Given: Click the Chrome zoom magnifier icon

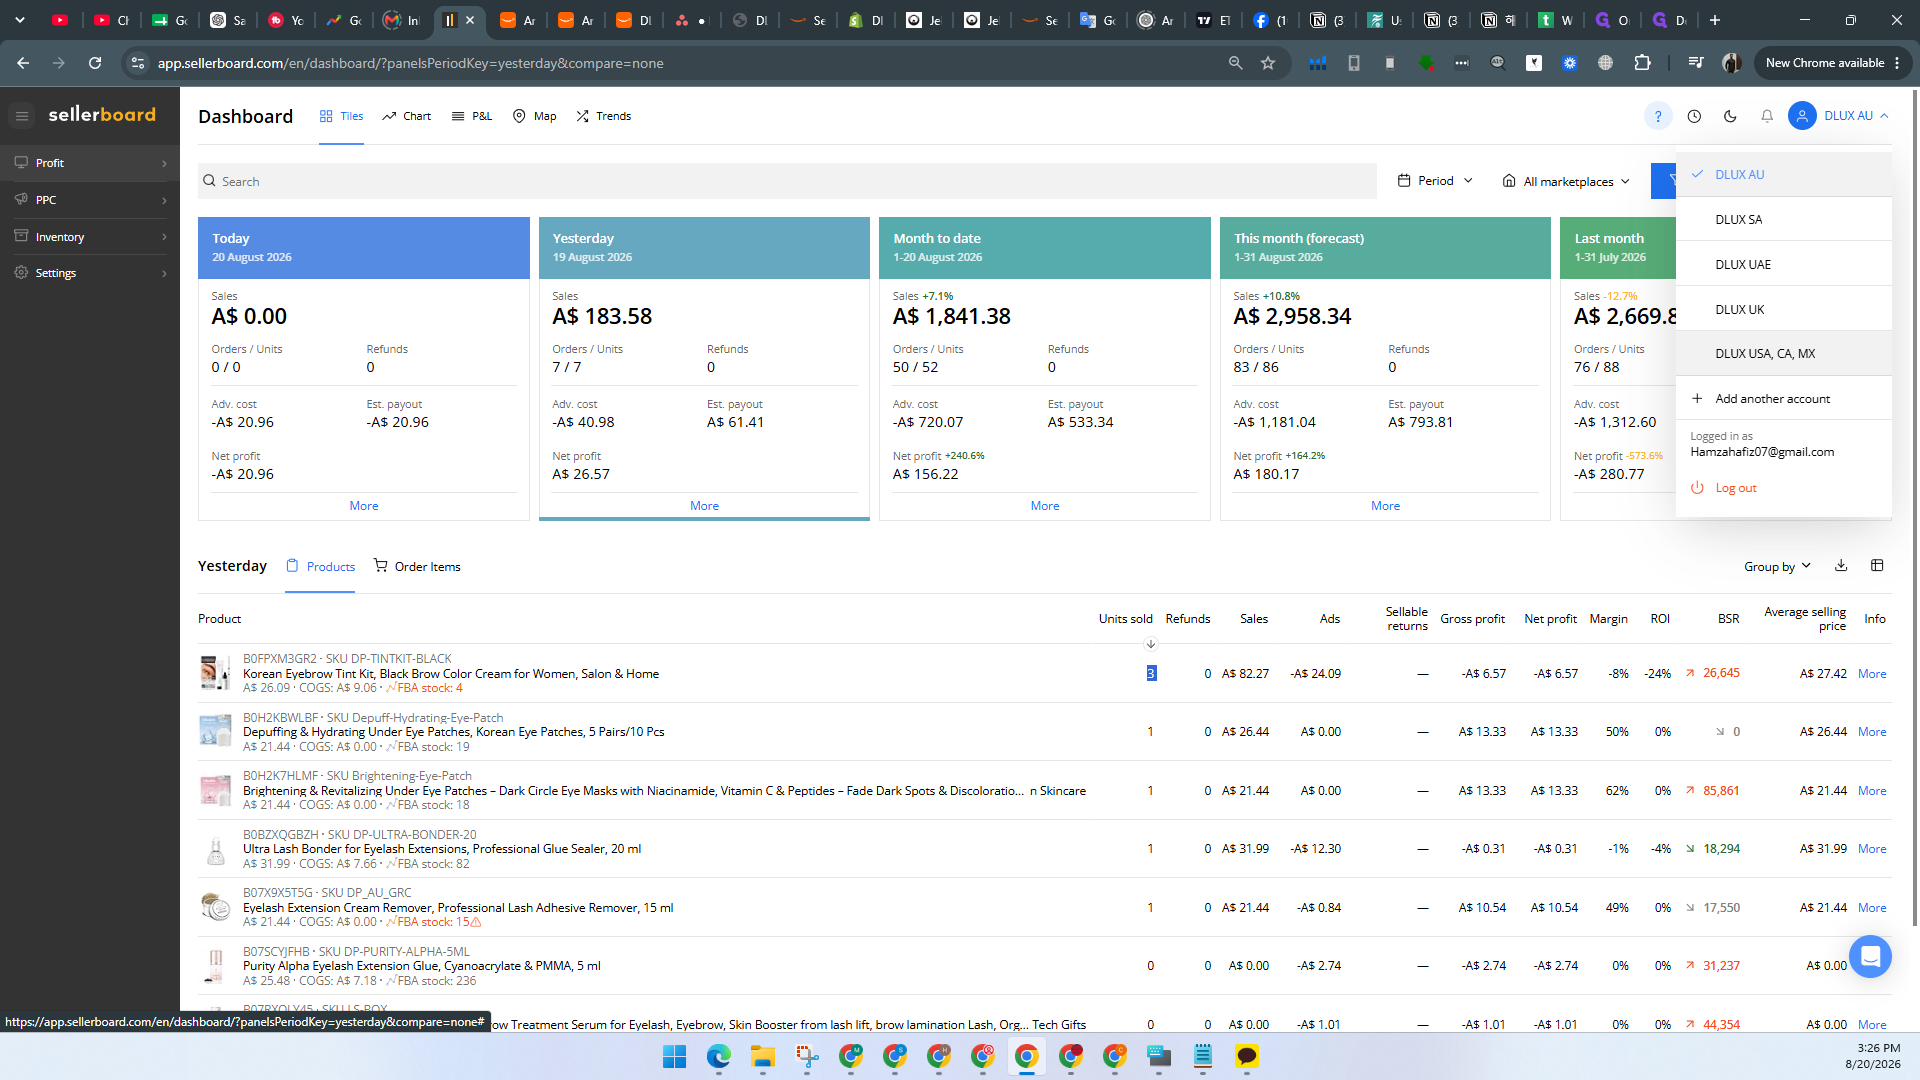Looking at the screenshot, I should tap(1236, 63).
